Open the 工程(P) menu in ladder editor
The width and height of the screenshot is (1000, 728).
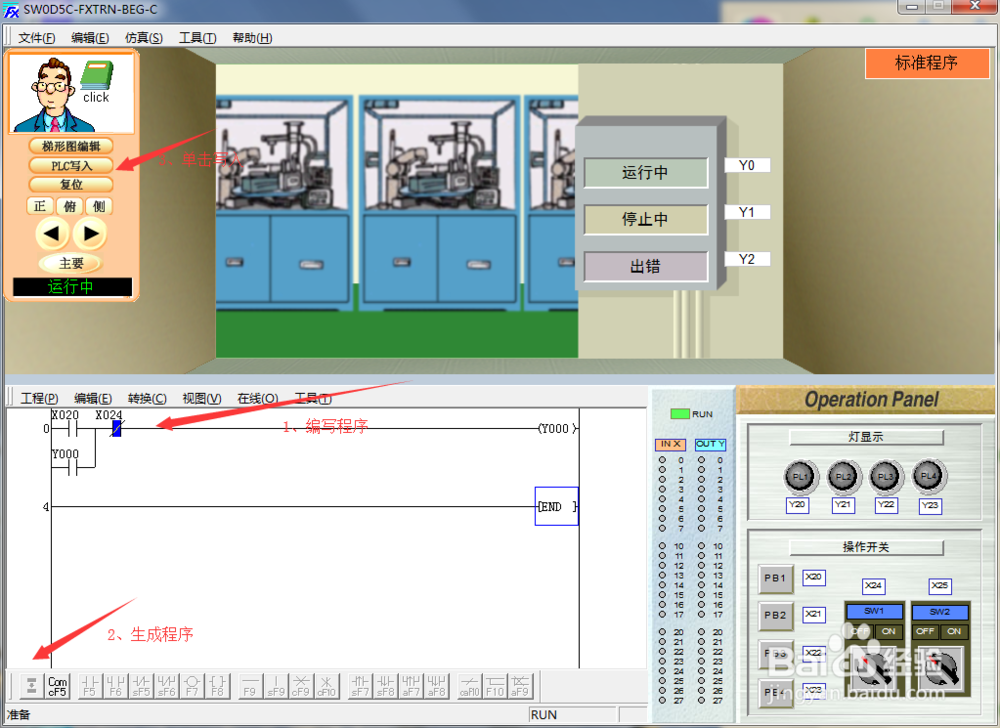pos(40,398)
